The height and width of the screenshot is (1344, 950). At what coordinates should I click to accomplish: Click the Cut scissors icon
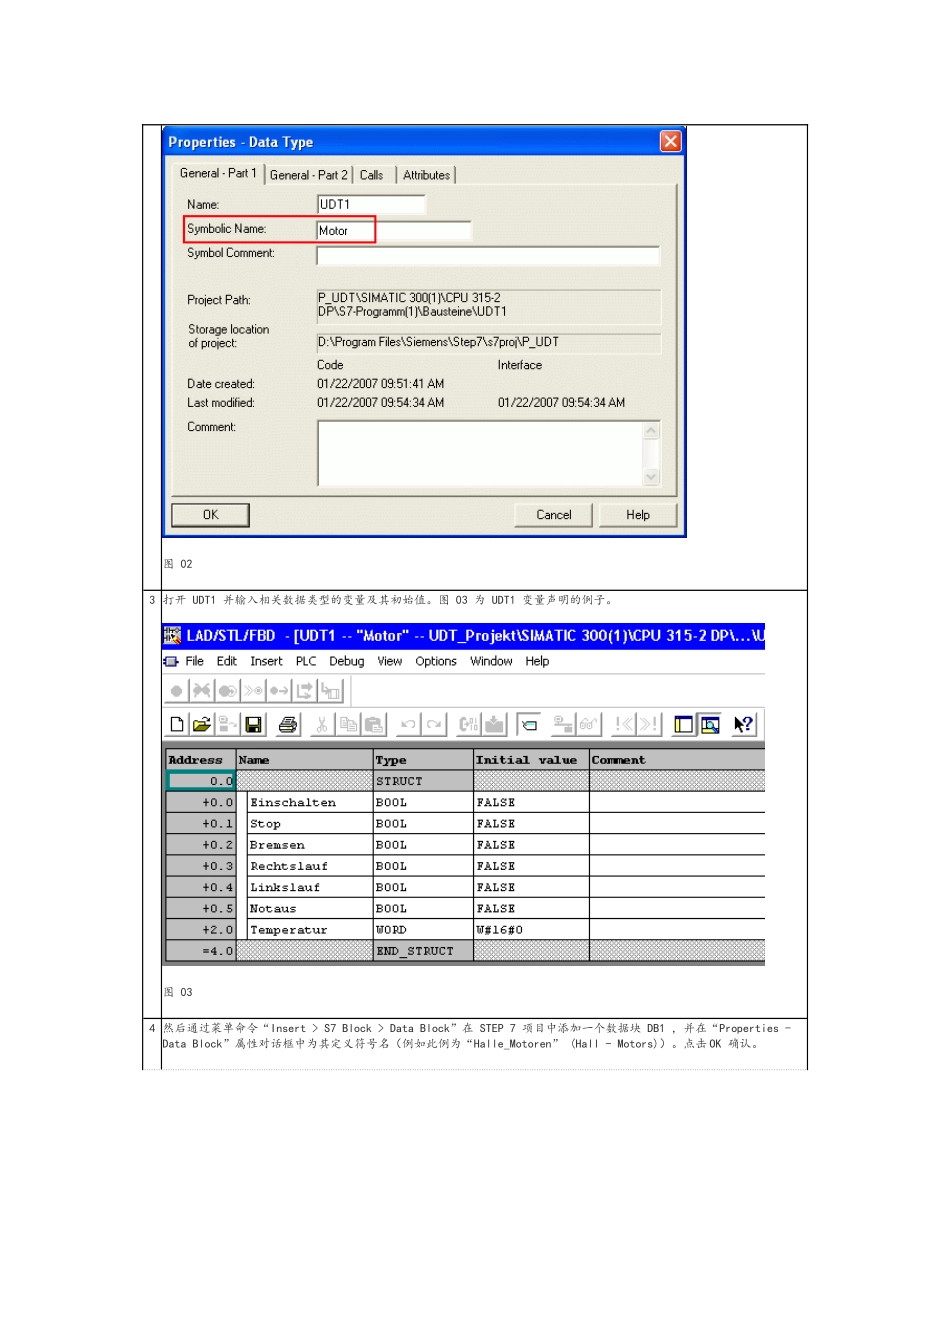pyautogui.click(x=322, y=725)
